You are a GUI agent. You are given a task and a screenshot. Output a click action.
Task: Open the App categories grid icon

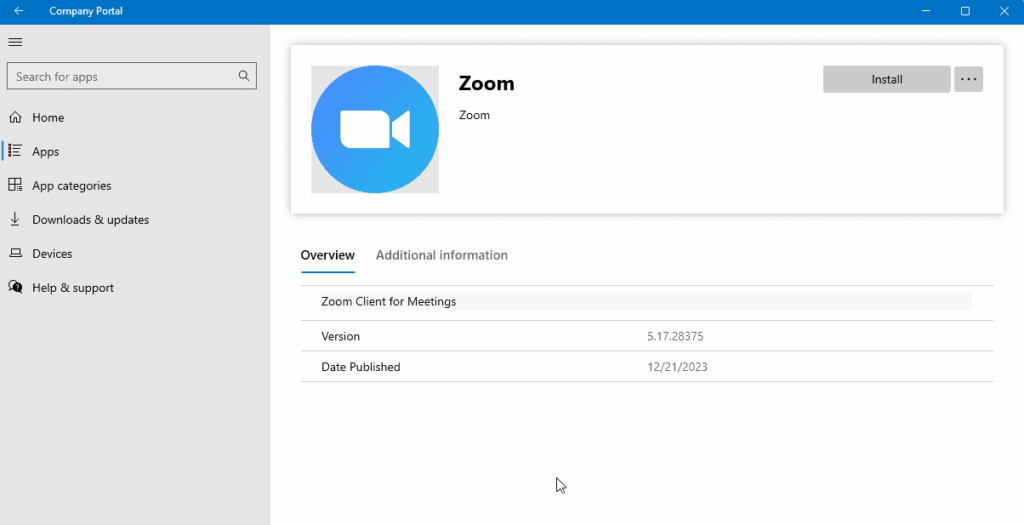tap(15, 186)
